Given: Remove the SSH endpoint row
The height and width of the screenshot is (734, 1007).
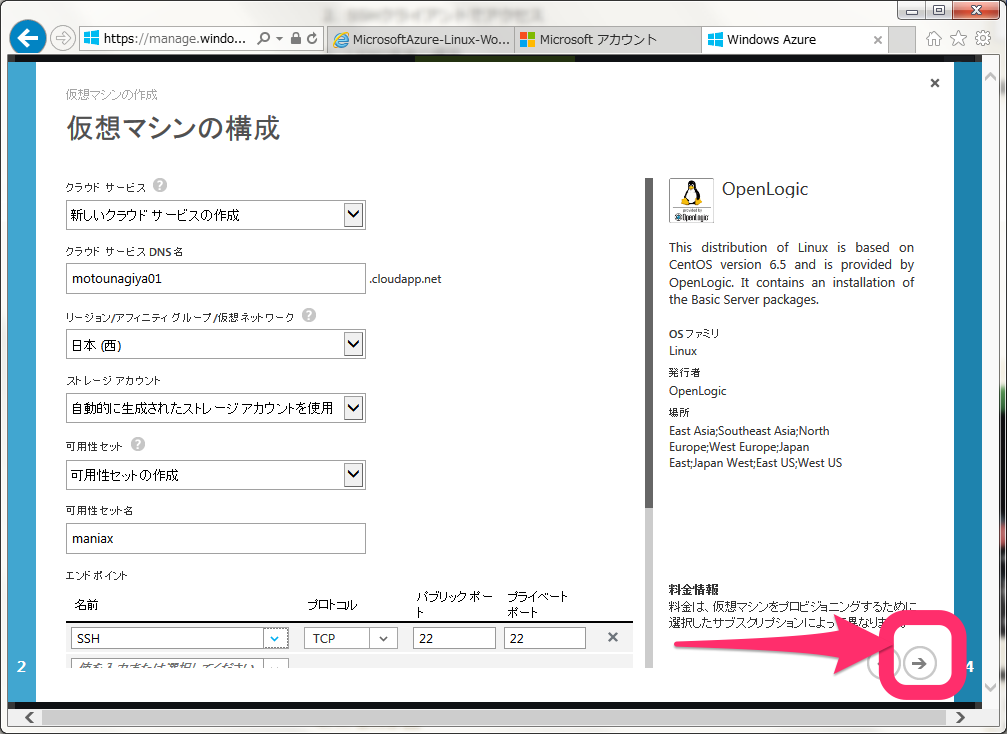Looking at the screenshot, I should [613, 637].
